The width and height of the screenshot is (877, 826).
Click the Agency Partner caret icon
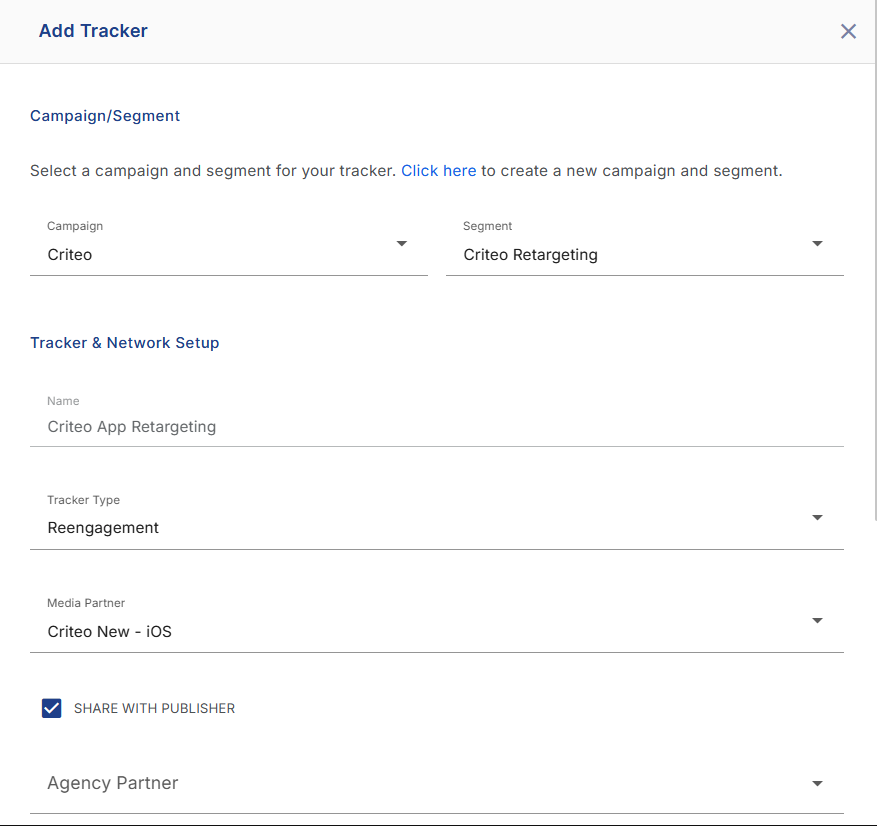click(817, 783)
